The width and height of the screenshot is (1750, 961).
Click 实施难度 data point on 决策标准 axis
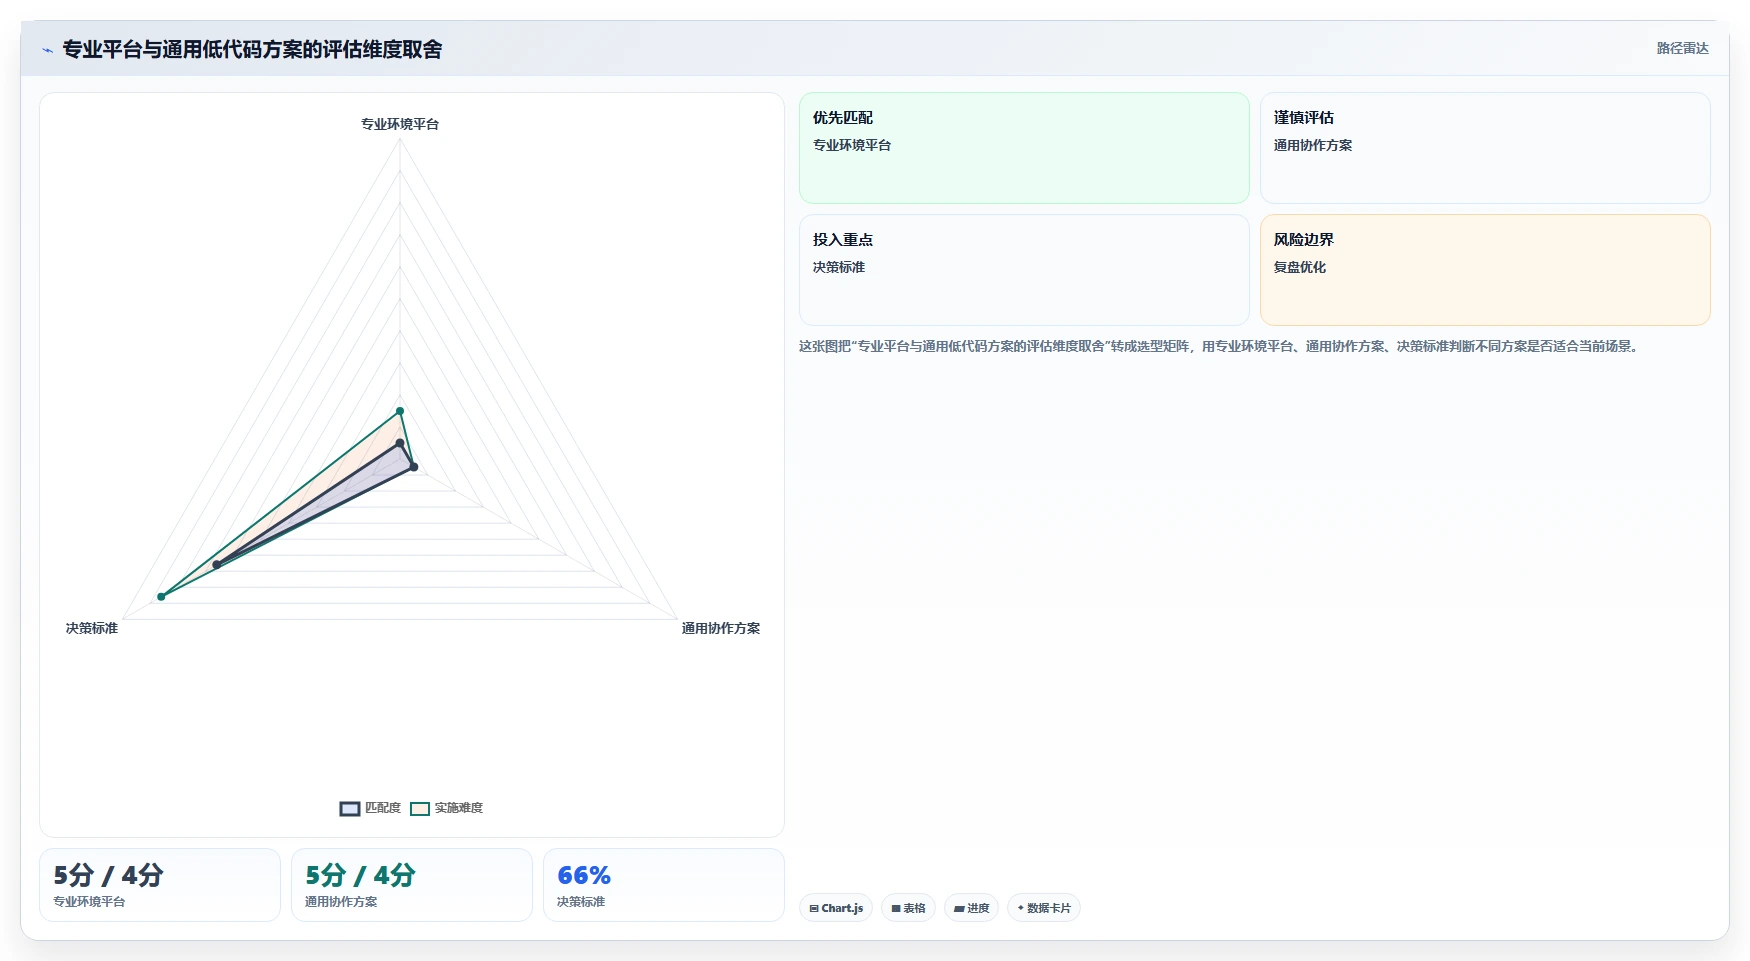pos(161,597)
